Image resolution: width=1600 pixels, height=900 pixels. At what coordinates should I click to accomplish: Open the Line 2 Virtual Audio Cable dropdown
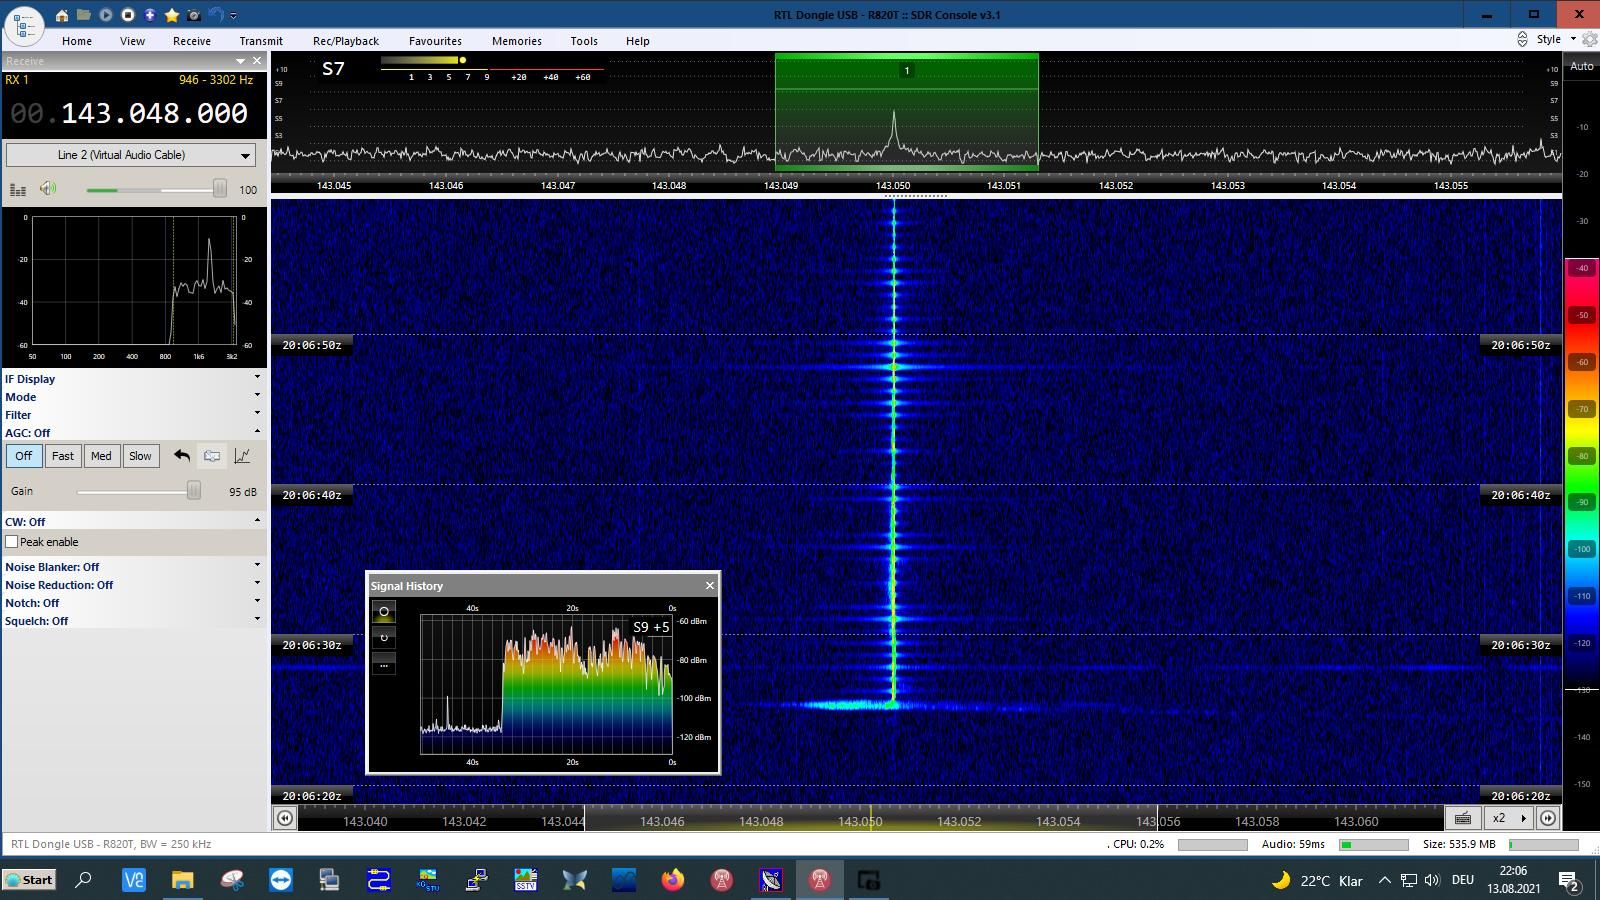click(130, 155)
